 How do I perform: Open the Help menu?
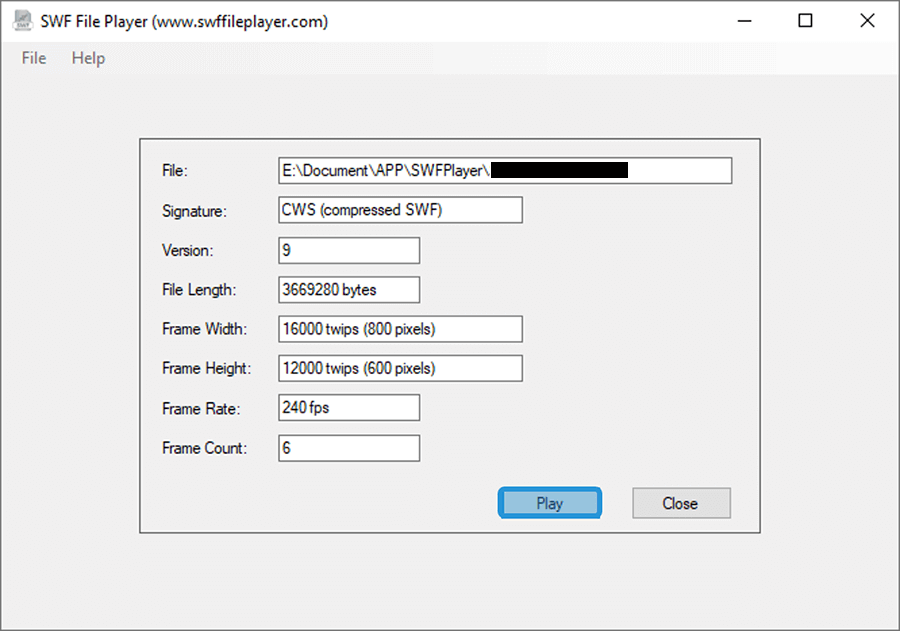coord(88,58)
